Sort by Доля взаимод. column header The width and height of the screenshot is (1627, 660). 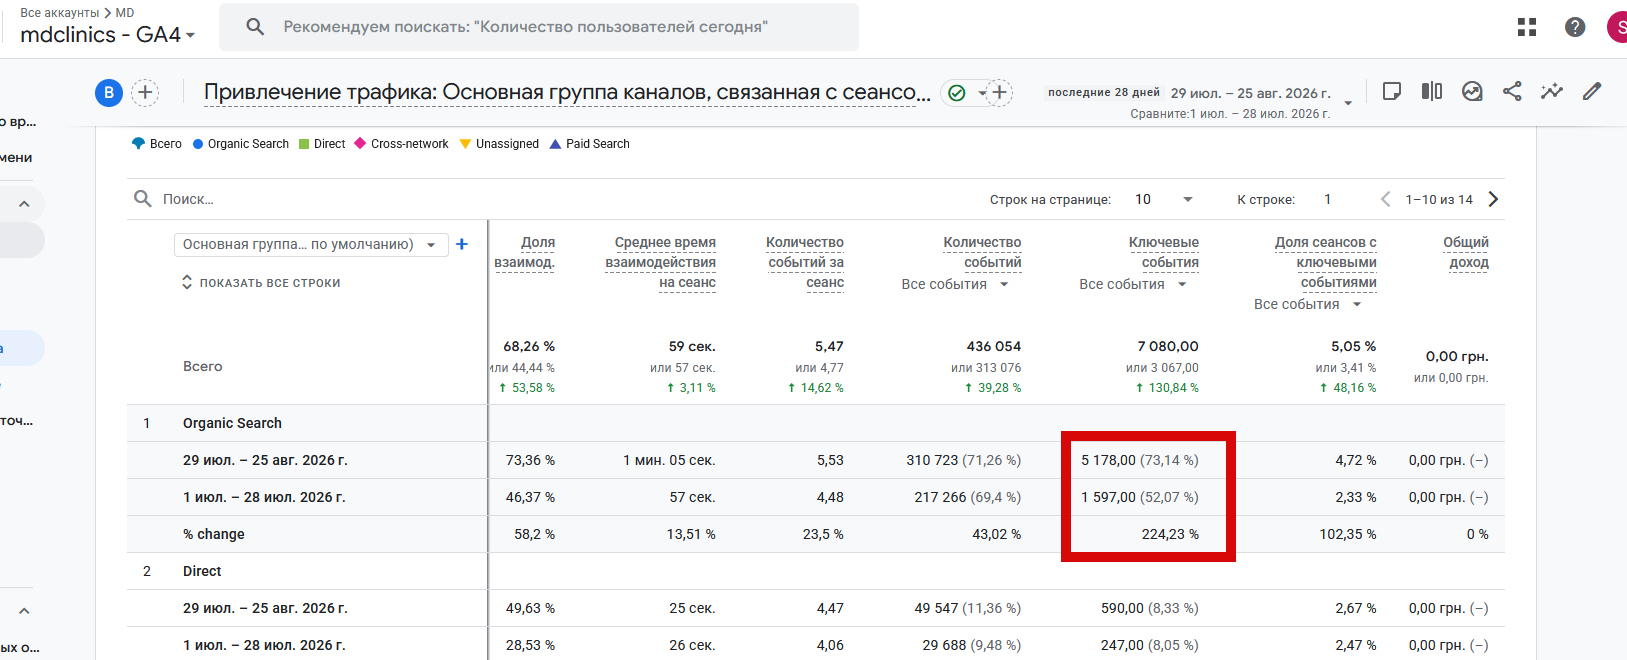pyautogui.click(x=524, y=252)
